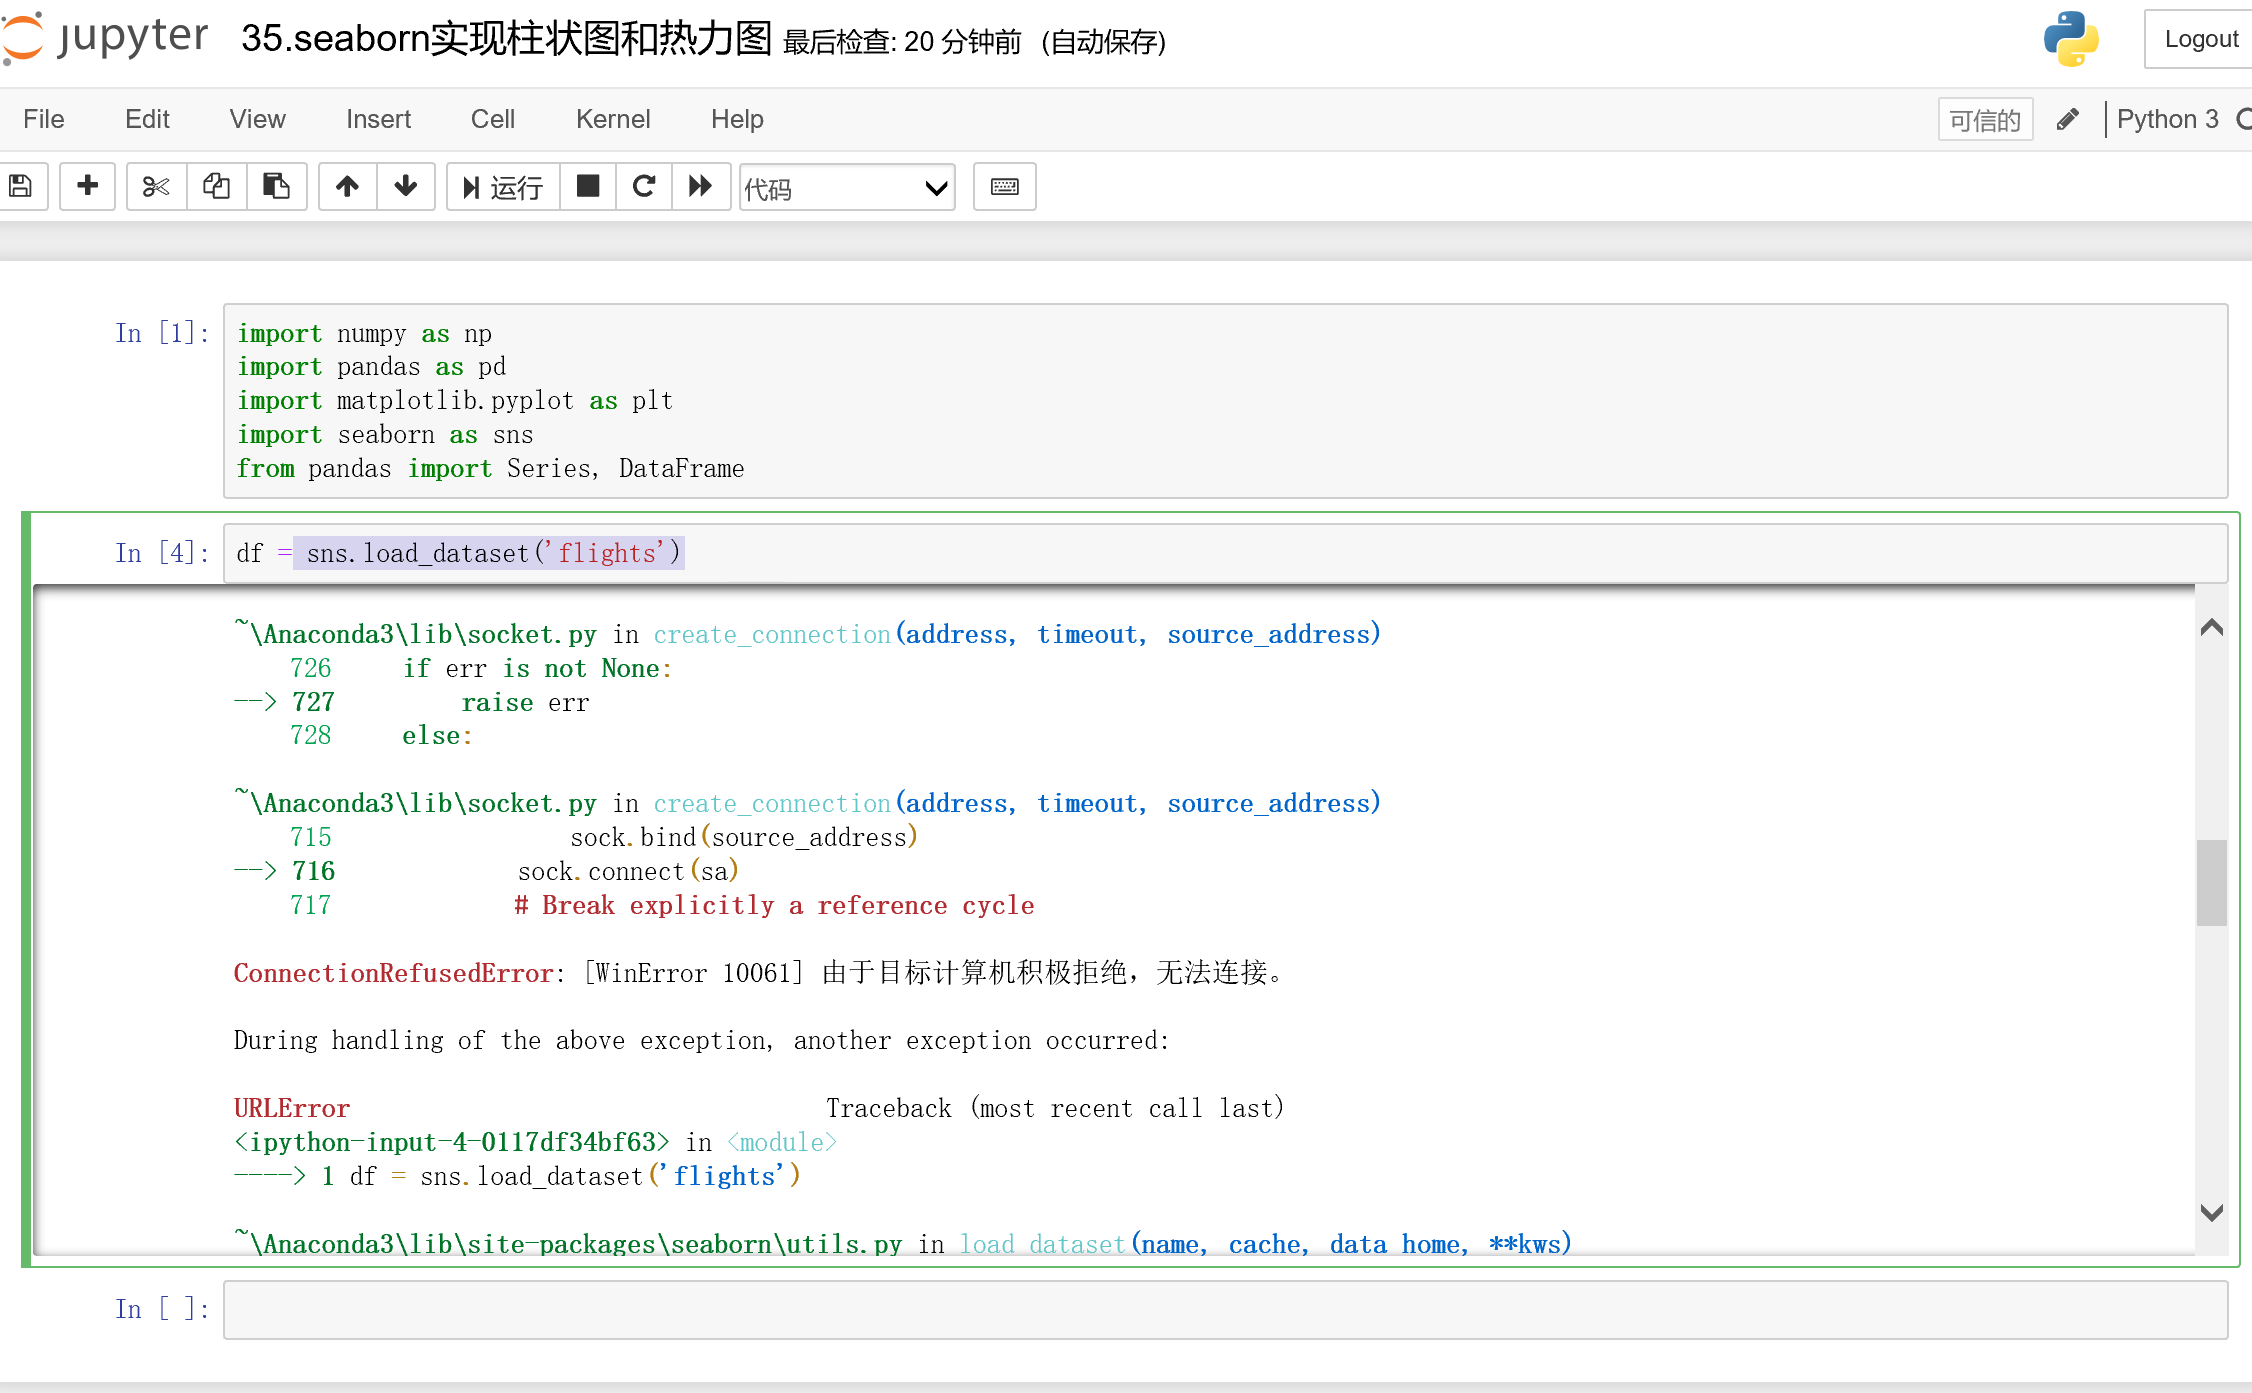Insert a new cell with plus icon
The height and width of the screenshot is (1393, 2252).
[88, 187]
